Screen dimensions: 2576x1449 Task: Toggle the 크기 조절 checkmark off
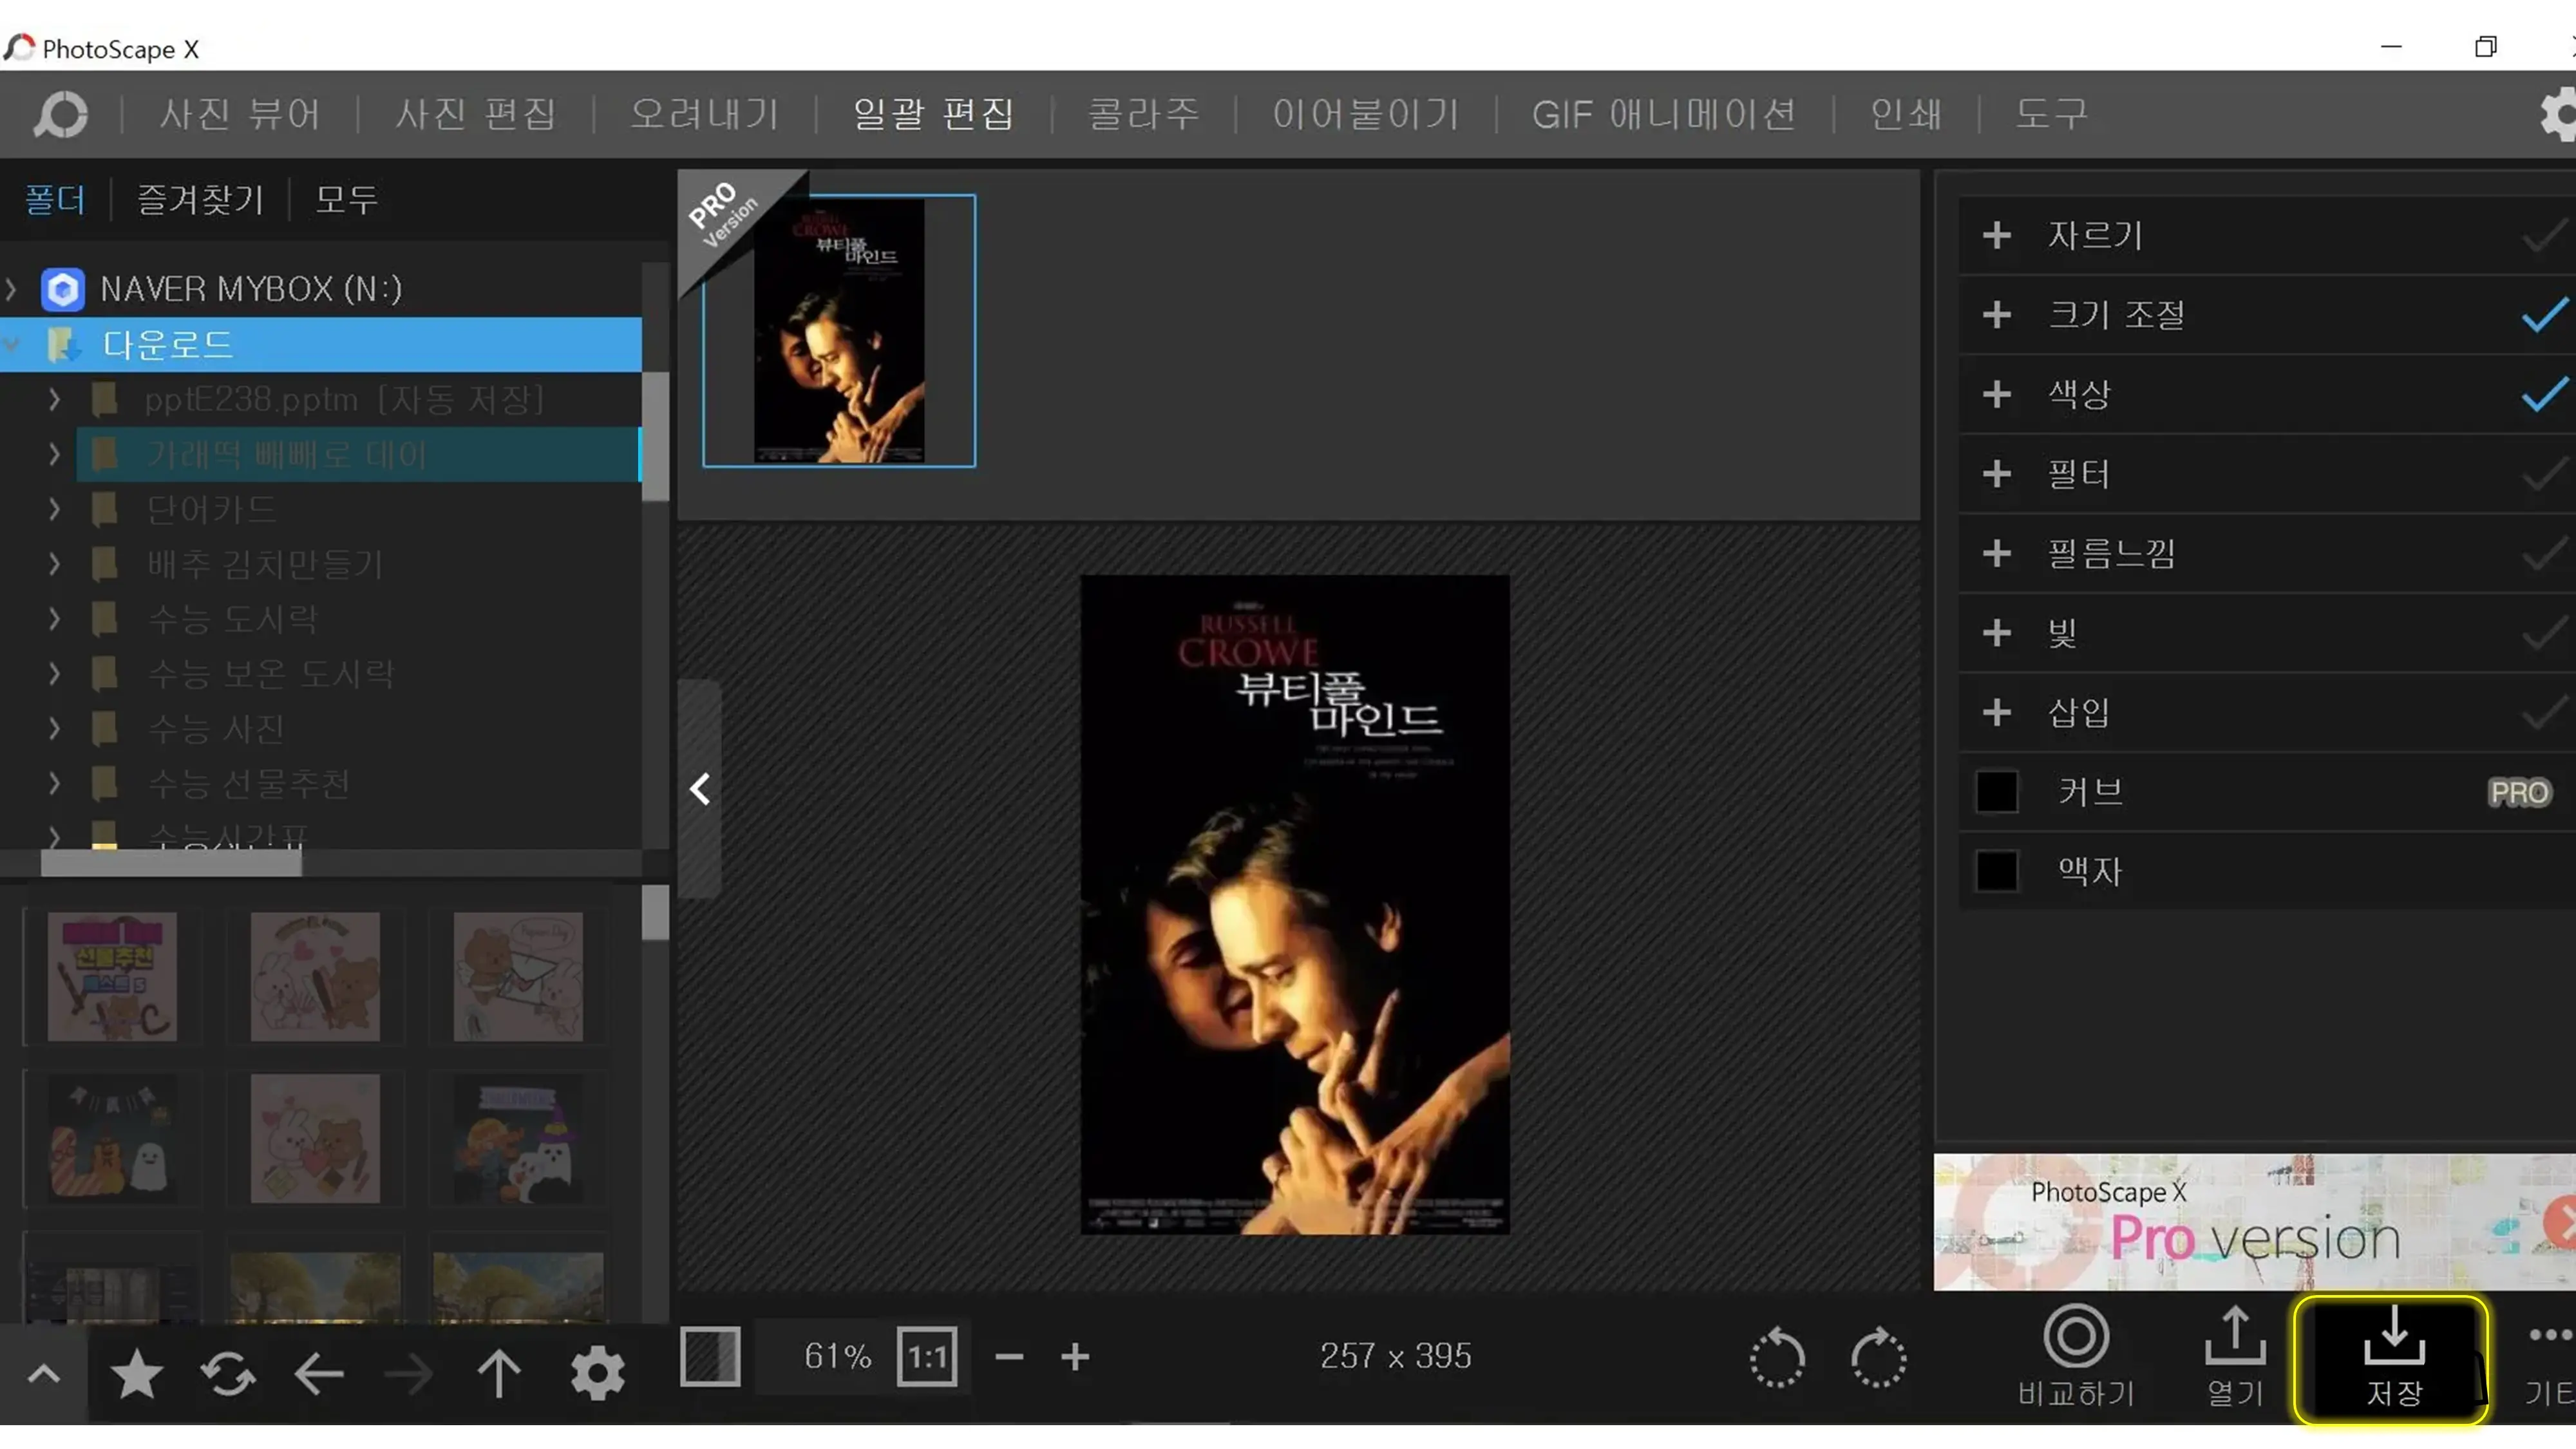2544,315
